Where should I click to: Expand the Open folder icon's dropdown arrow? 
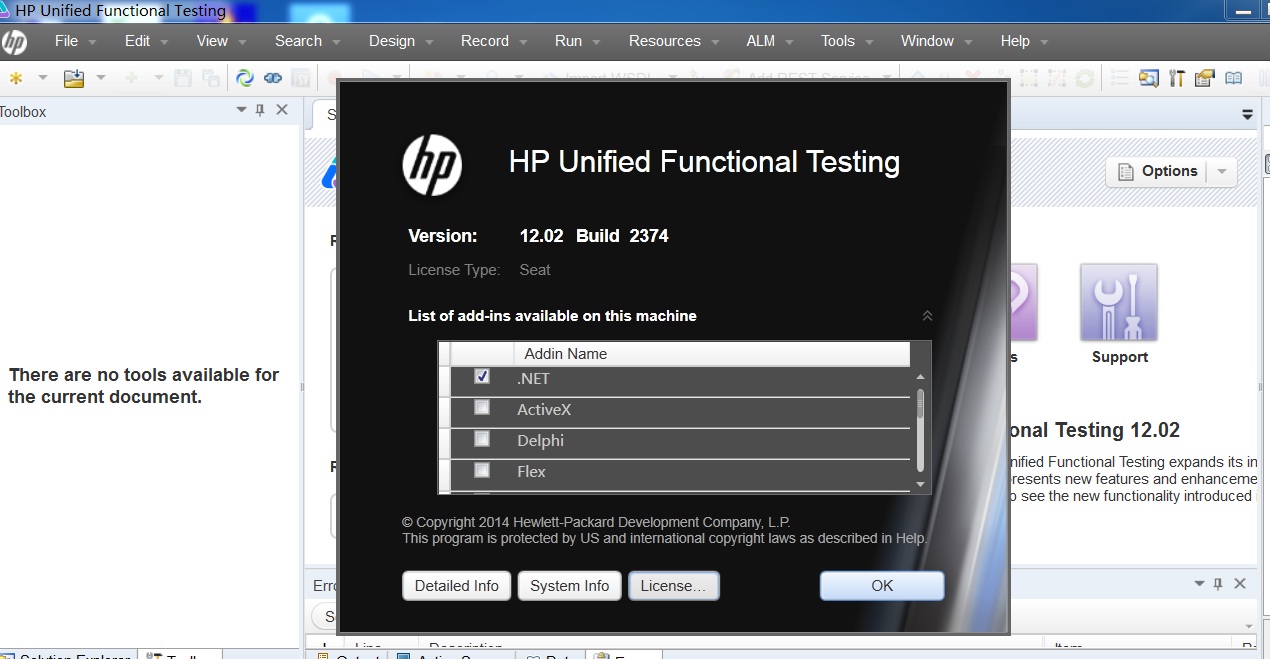(101, 78)
